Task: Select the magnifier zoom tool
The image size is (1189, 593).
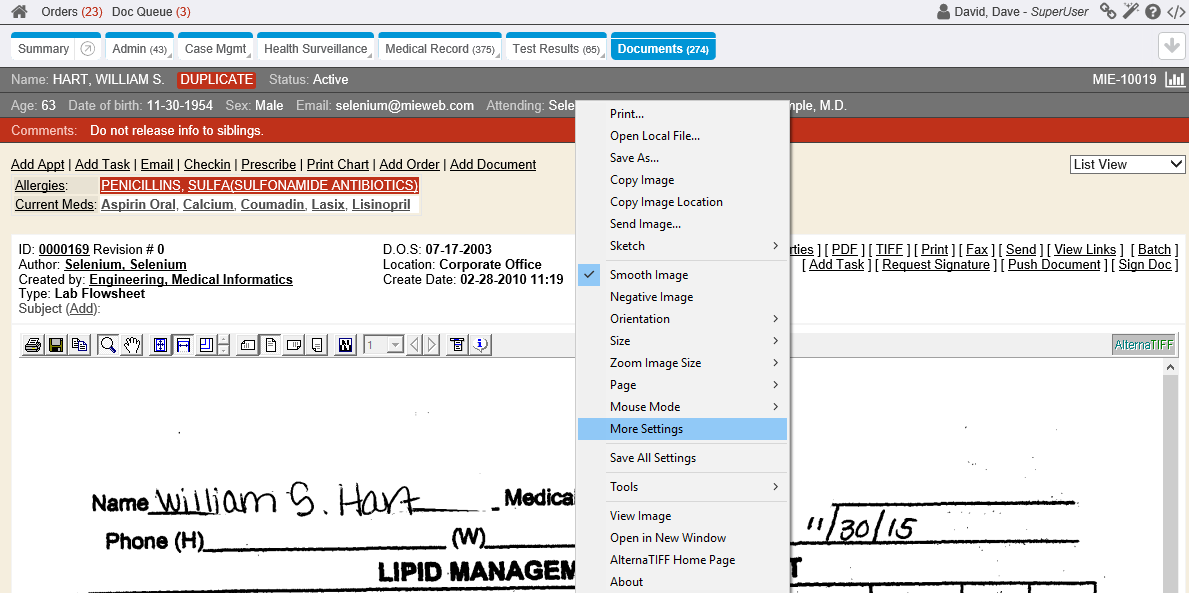Action: tap(108, 345)
